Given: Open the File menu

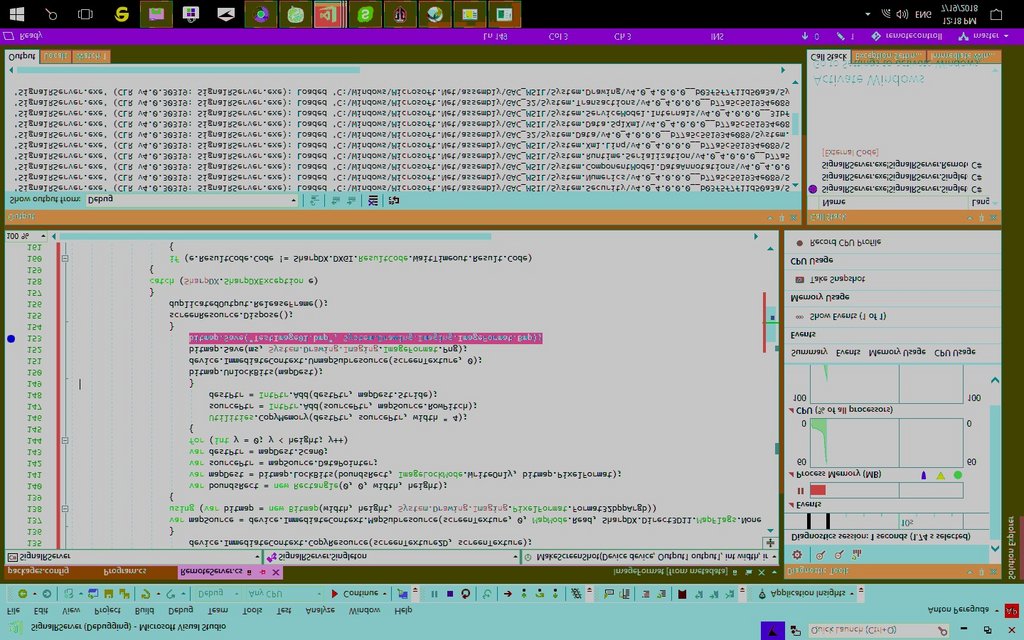Looking at the screenshot, I should pos(13,610).
